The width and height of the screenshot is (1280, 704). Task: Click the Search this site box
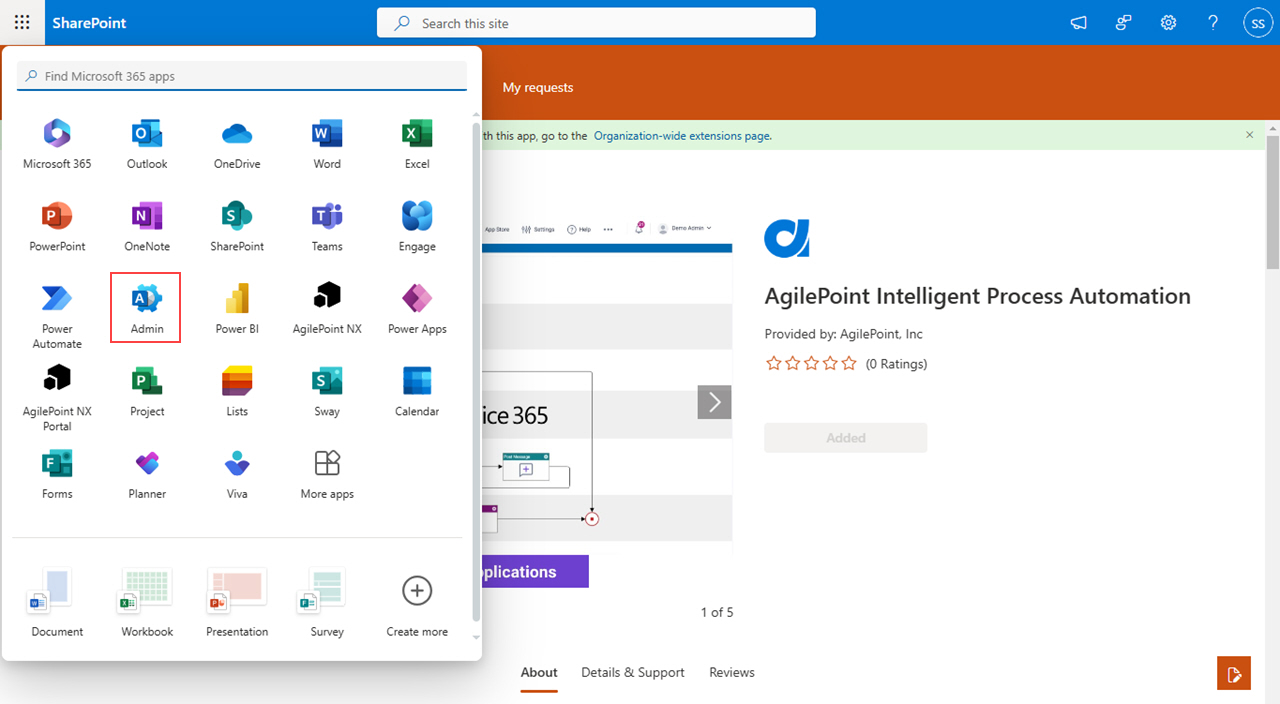click(596, 23)
